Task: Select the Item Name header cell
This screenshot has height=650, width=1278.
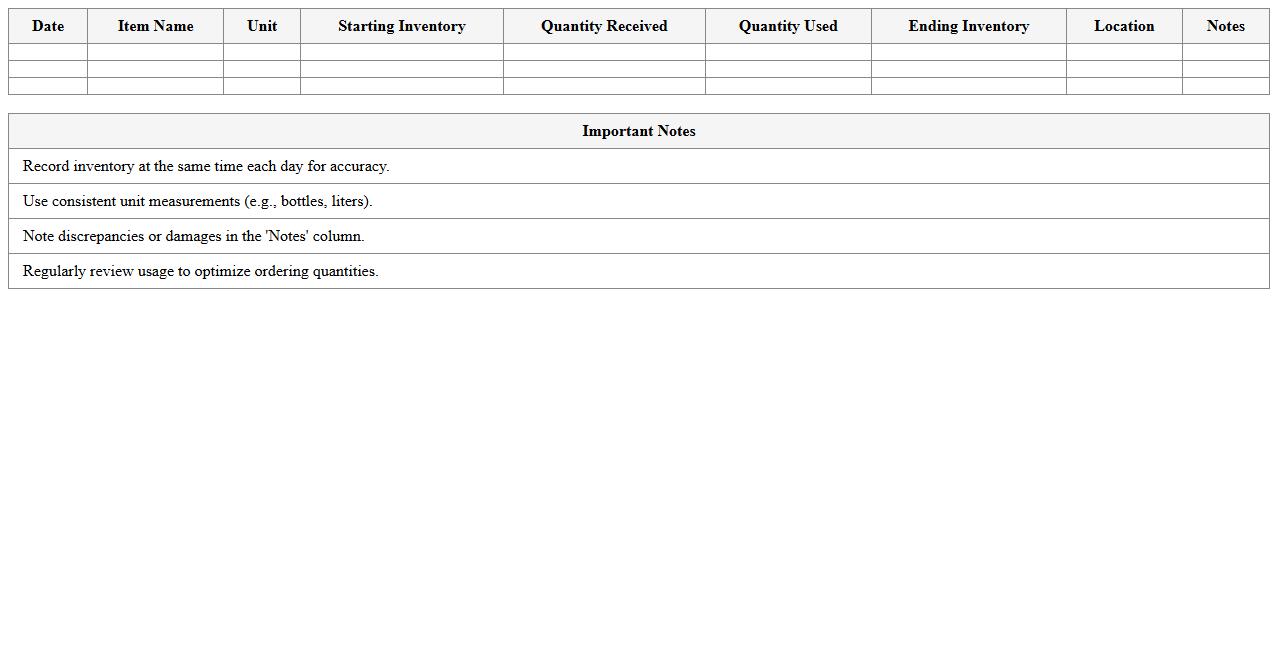Action: click(155, 26)
